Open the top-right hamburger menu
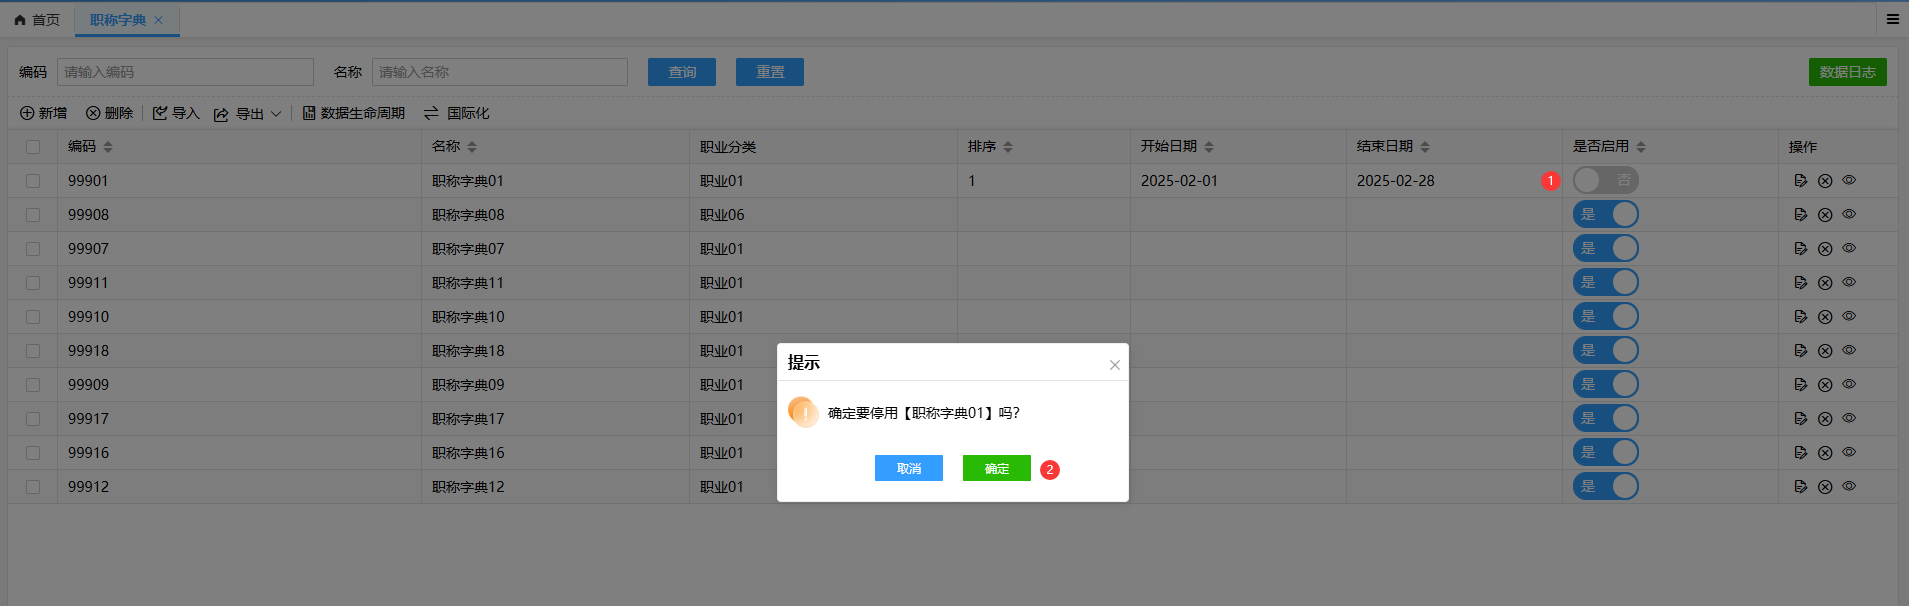Image resolution: width=1909 pixels, height=606 pixels. tap(1892, 19)
